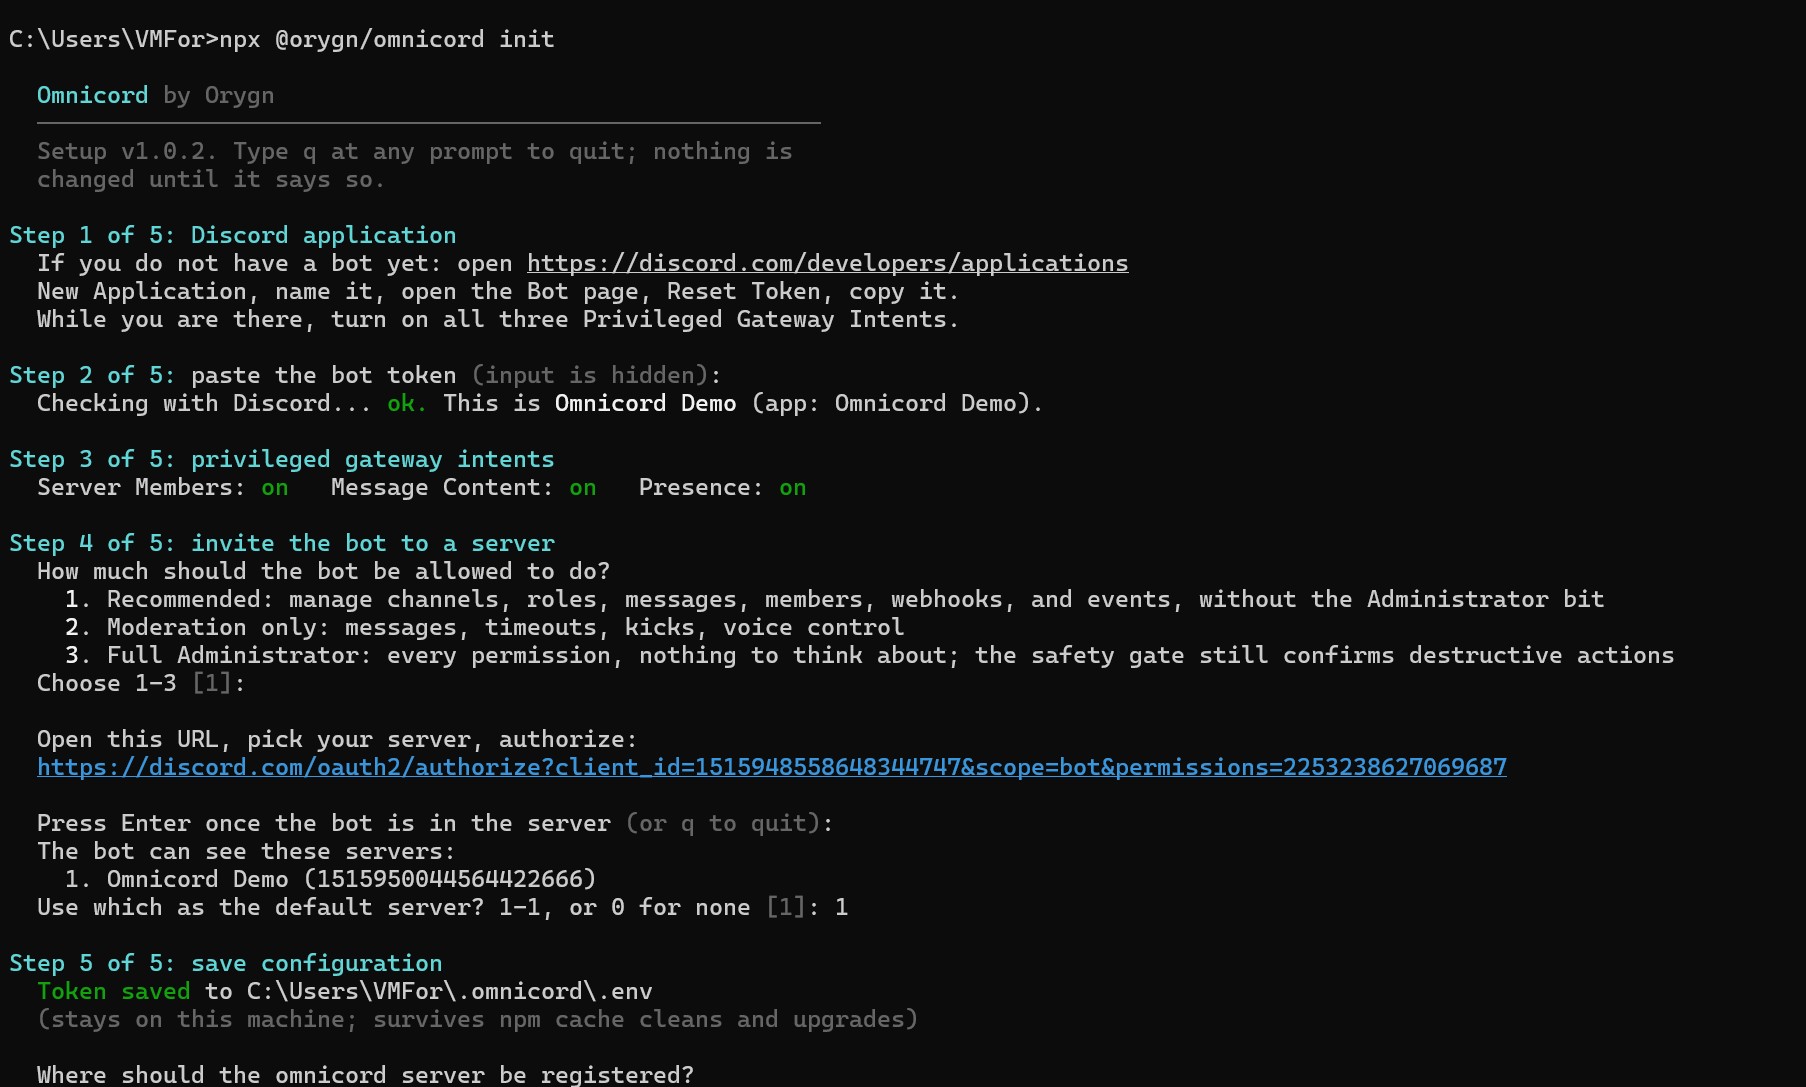Click the 'Step 4 of 5' invite bot heading
Image resolution: width=1806 pixels, height=1087 pixels.
tap(281, 543)
